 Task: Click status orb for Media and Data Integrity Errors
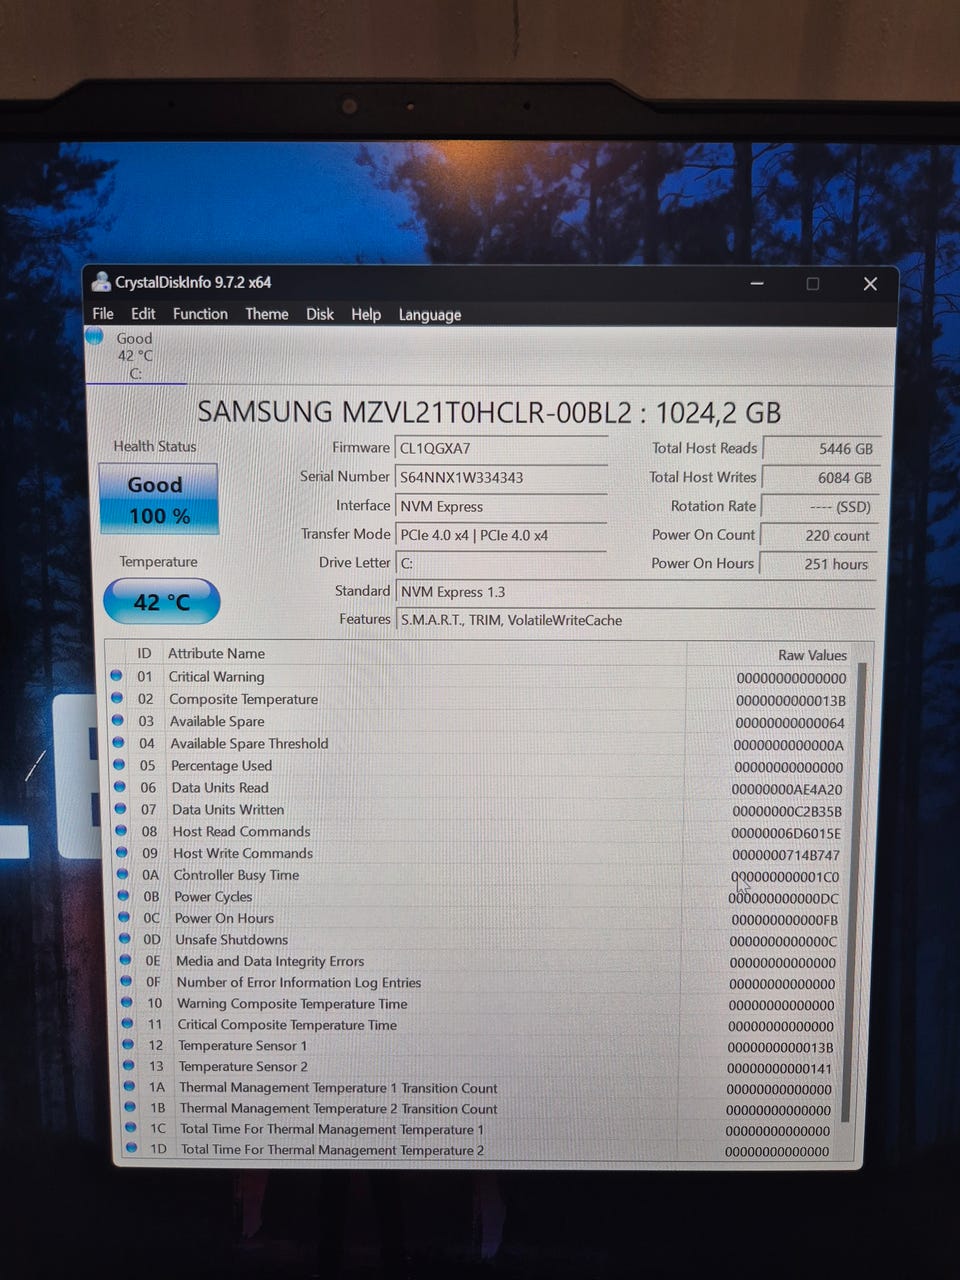[x=126, y=960]
